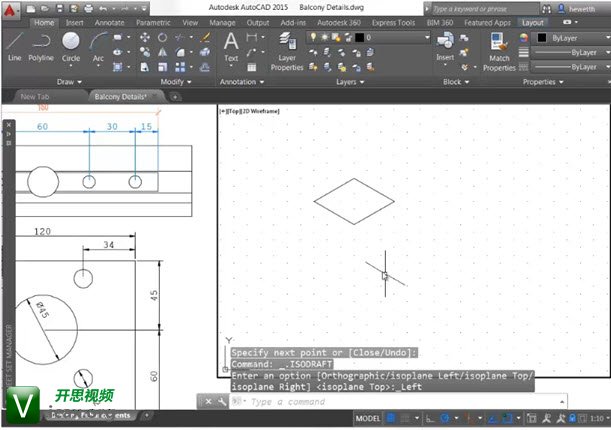Expand the Modify panel dropdown

coord(175,81)
